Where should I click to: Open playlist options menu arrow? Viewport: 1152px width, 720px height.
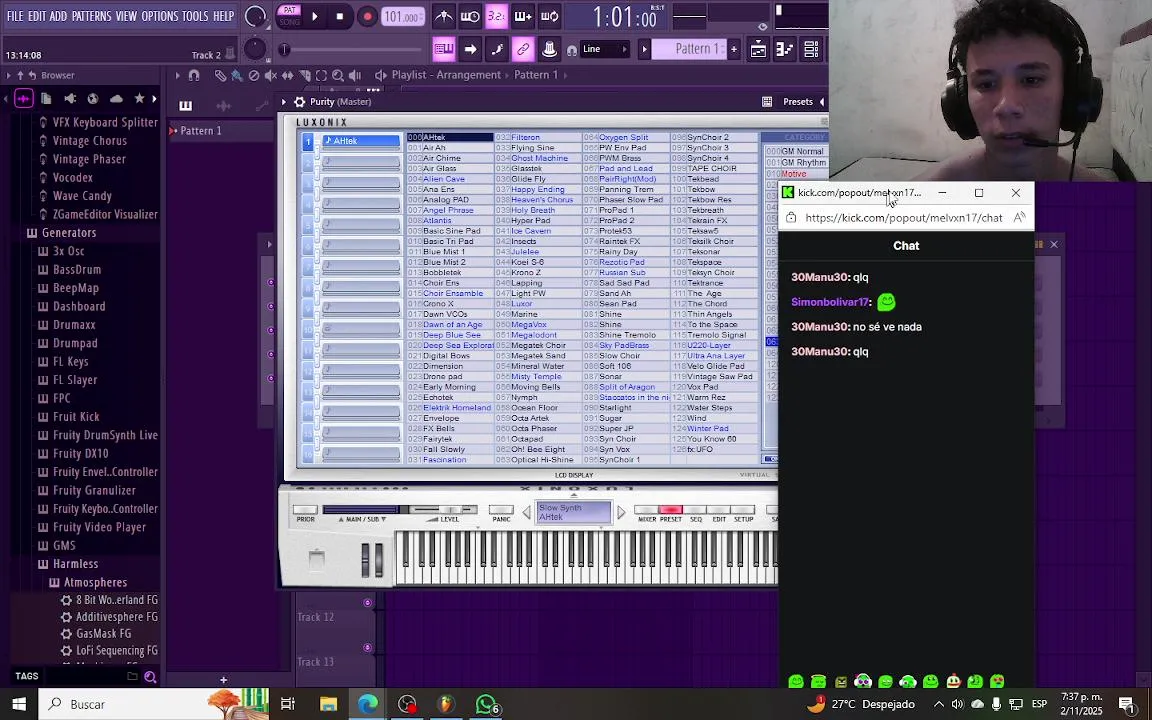[x=177, y=75]
